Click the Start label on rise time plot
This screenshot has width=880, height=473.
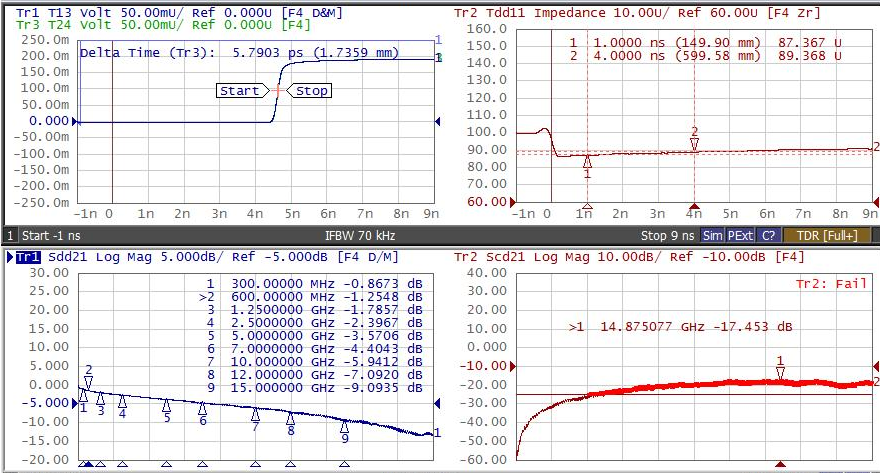click(239, 91)
